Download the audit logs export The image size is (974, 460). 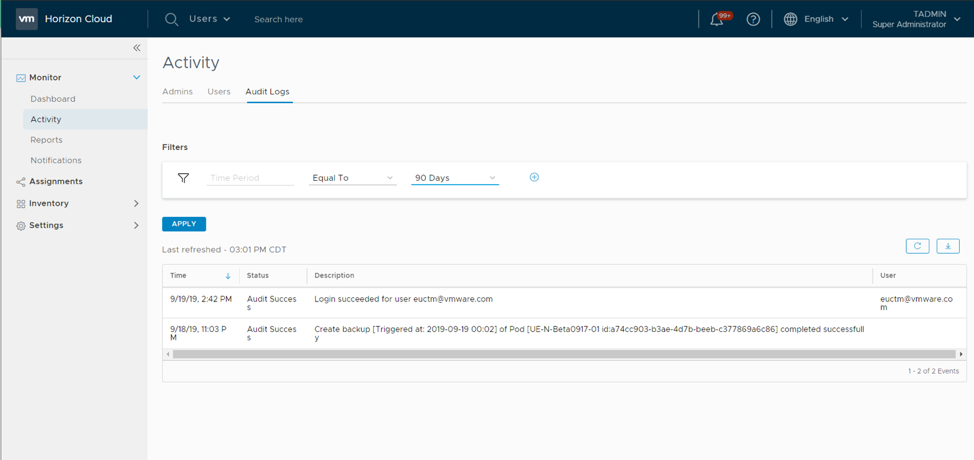pos(948,246)
